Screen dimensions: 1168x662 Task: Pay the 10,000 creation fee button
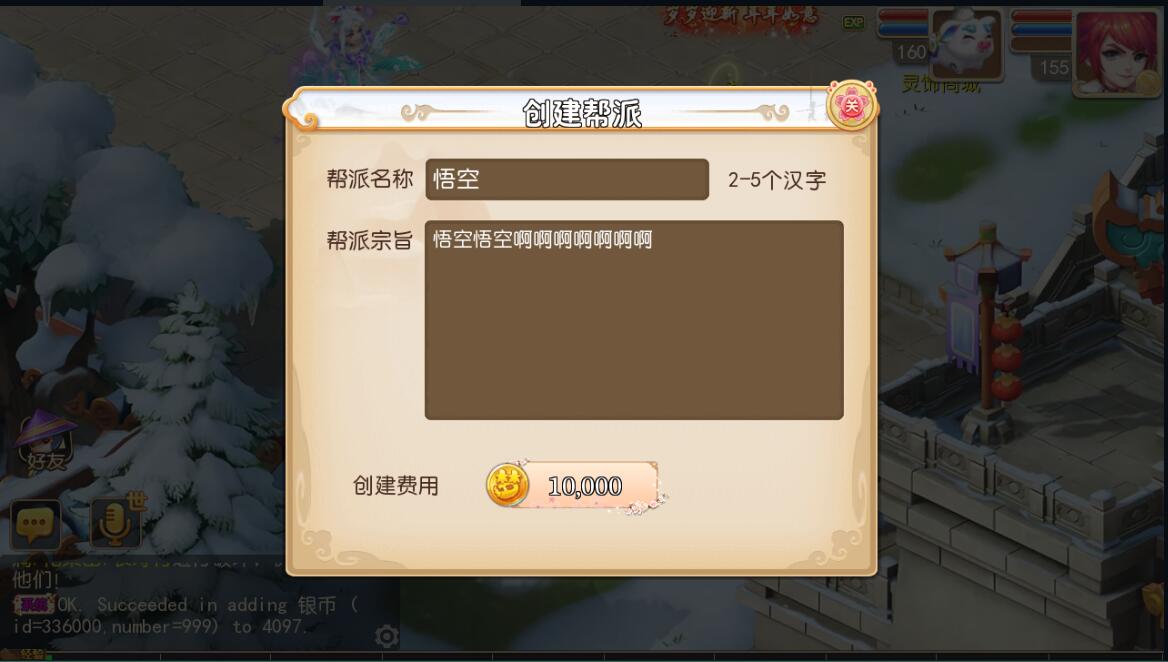tap(573, 486)
